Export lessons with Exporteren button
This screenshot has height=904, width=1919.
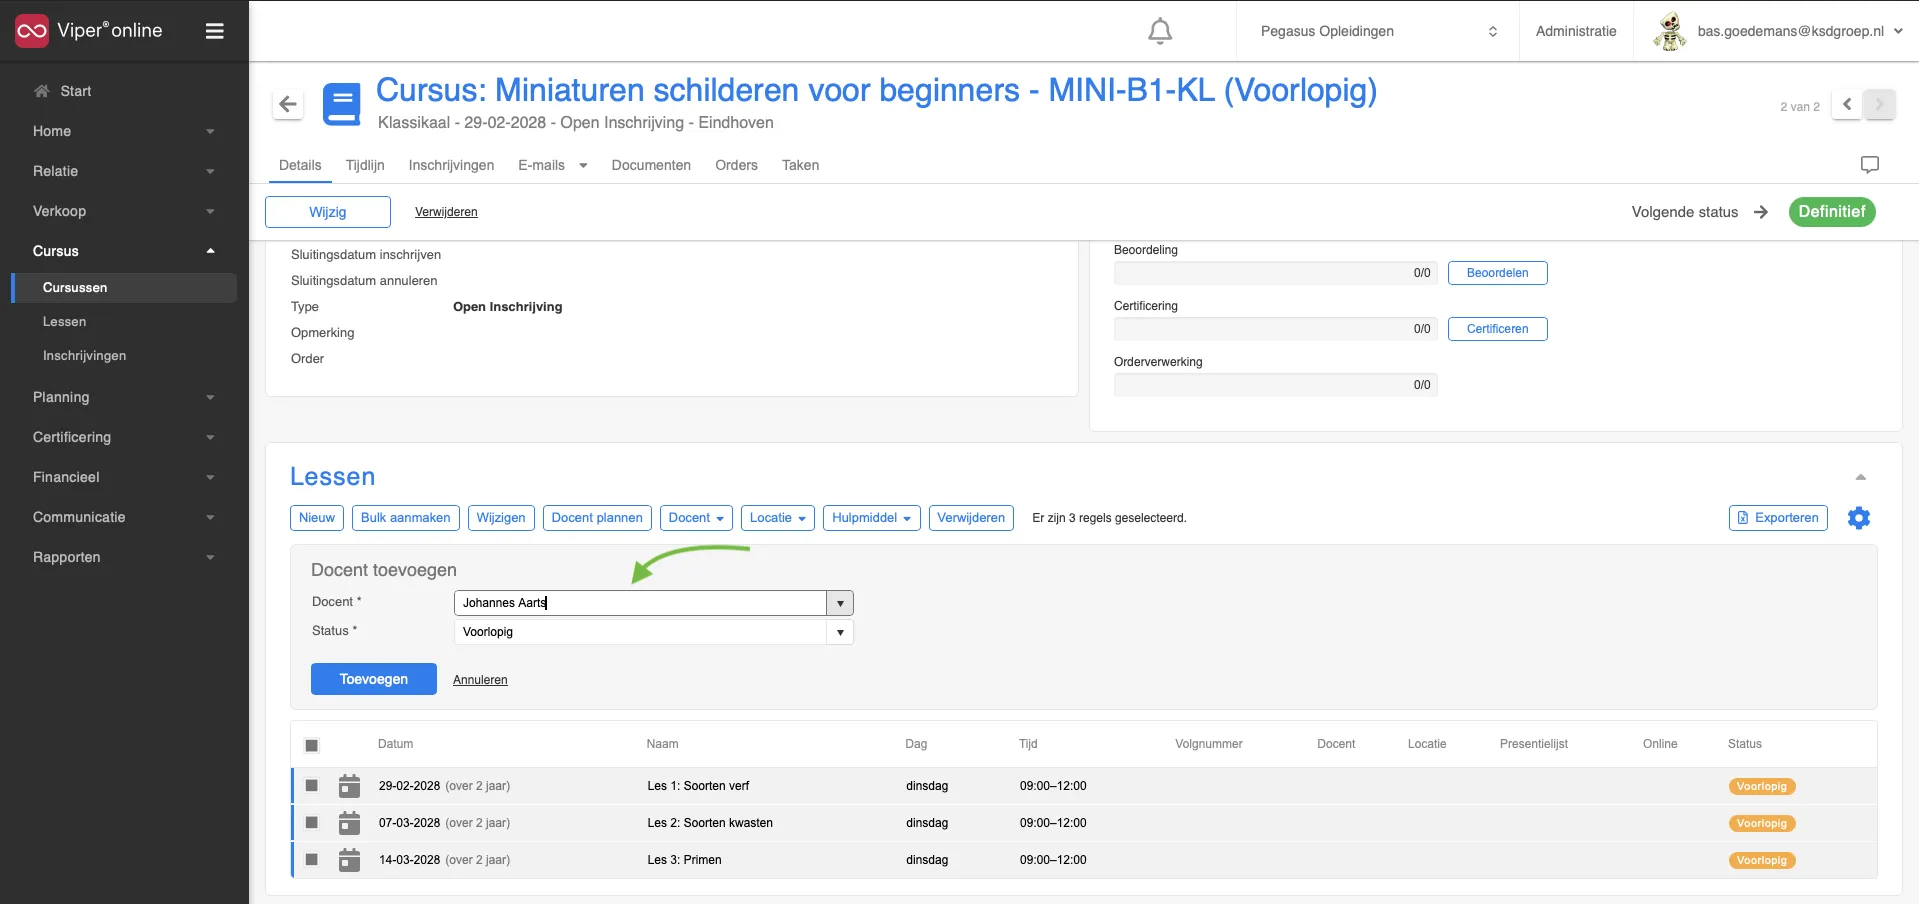(1778, 518)
